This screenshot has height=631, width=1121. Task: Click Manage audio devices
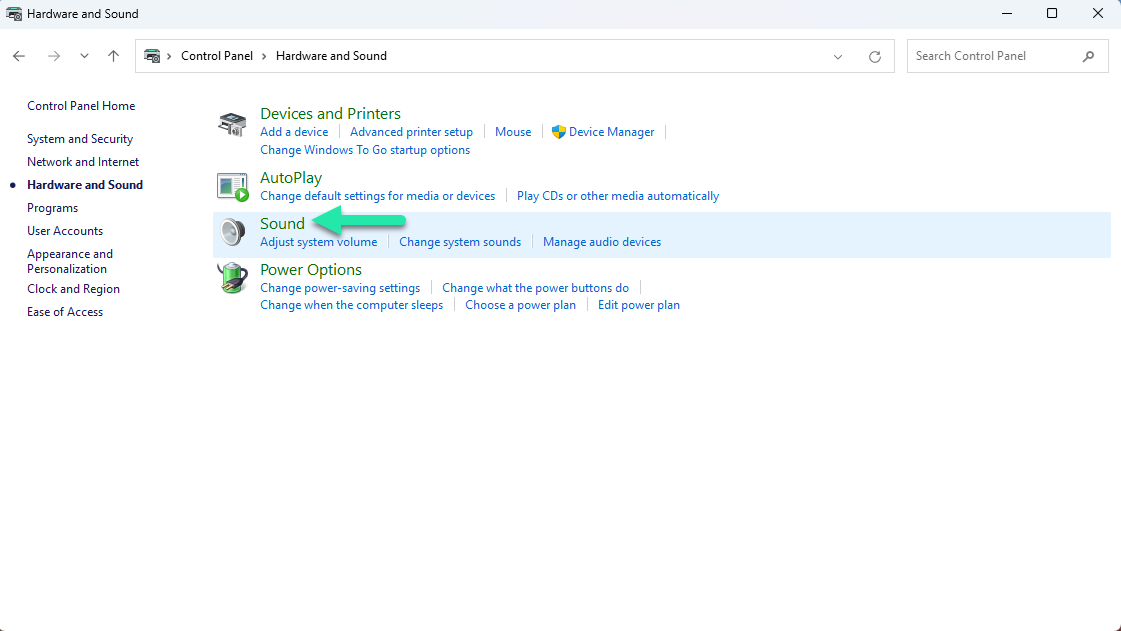coord(602,241)
